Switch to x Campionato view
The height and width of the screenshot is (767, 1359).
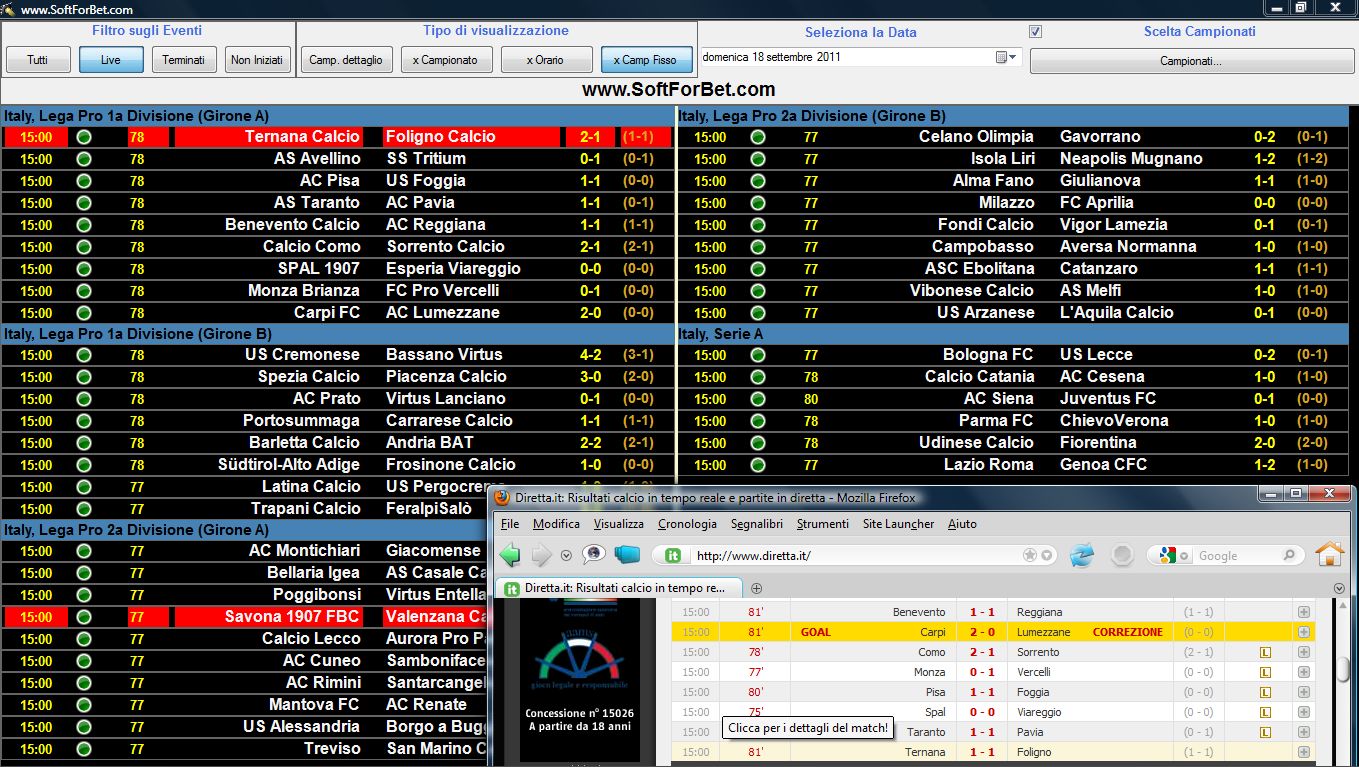446,60
